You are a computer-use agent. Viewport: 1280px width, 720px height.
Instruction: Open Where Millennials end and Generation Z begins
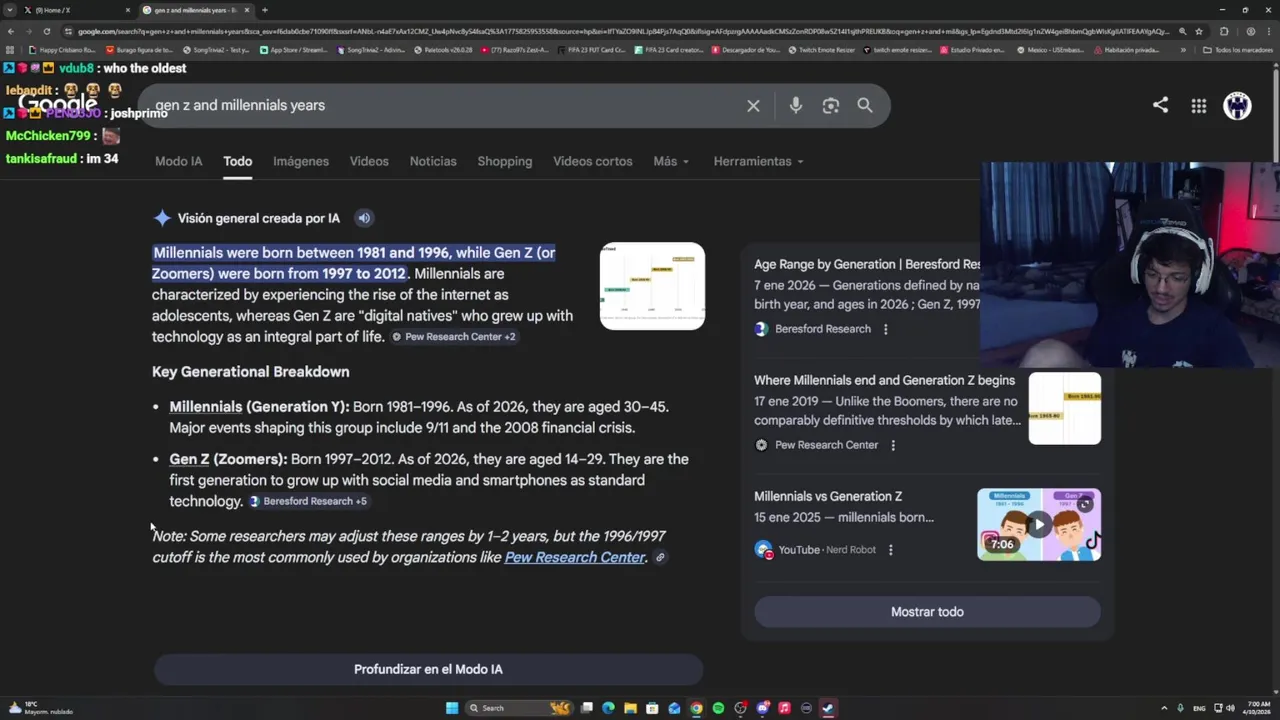pos(884,380)
